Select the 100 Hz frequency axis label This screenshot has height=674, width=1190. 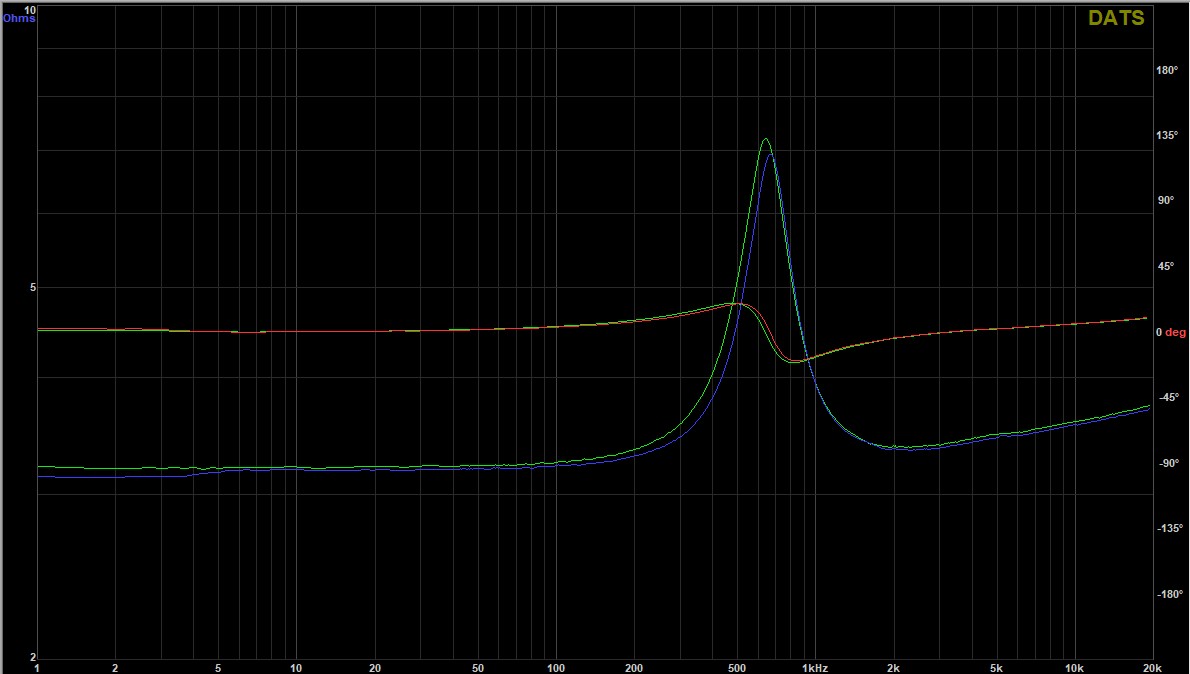pyautogui.click(x=556, y=667)
